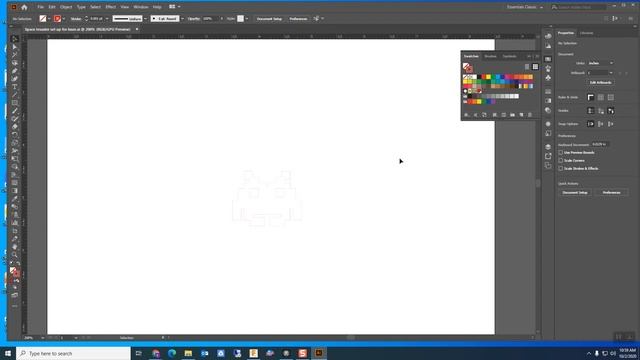Click the Illustrator Home icon
The image size is (640, 360).
point(24,7)
